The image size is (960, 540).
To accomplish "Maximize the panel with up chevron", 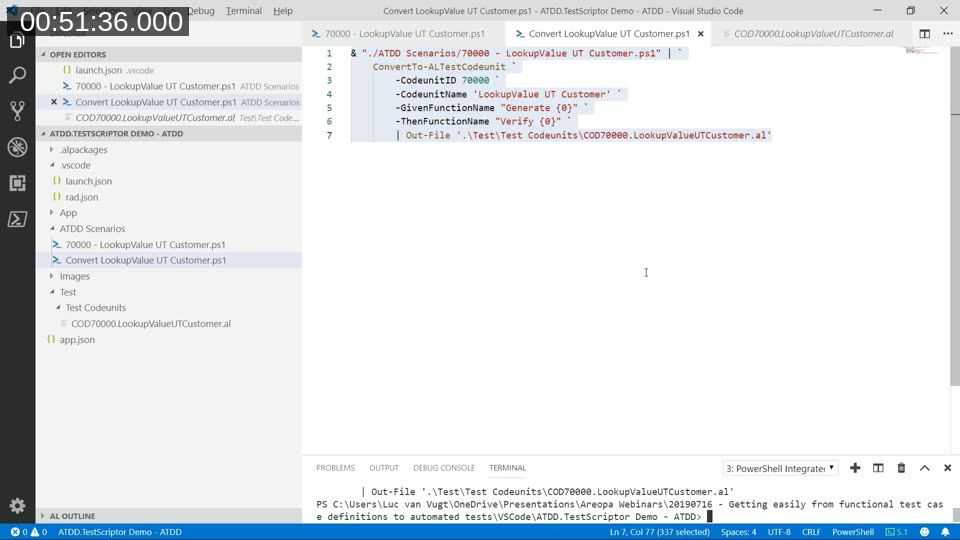I will coord(924,468).
